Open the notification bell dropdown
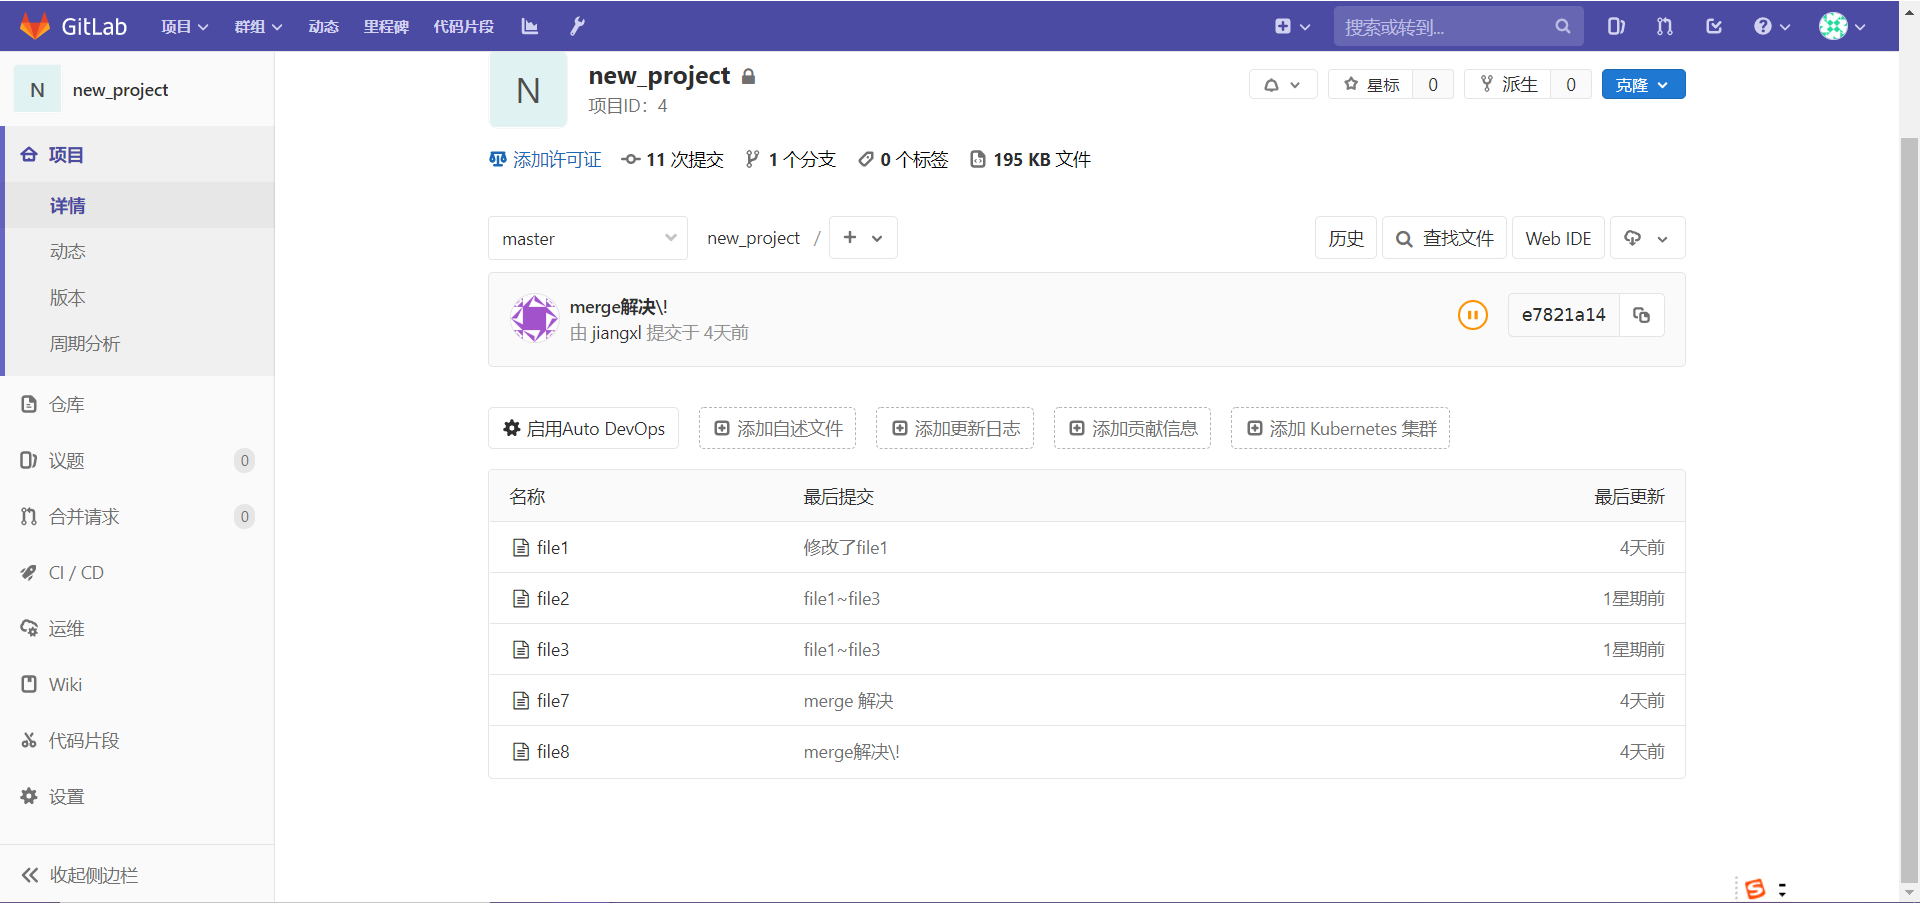Screen dimensions: 1920x903 pos(1282,85)
